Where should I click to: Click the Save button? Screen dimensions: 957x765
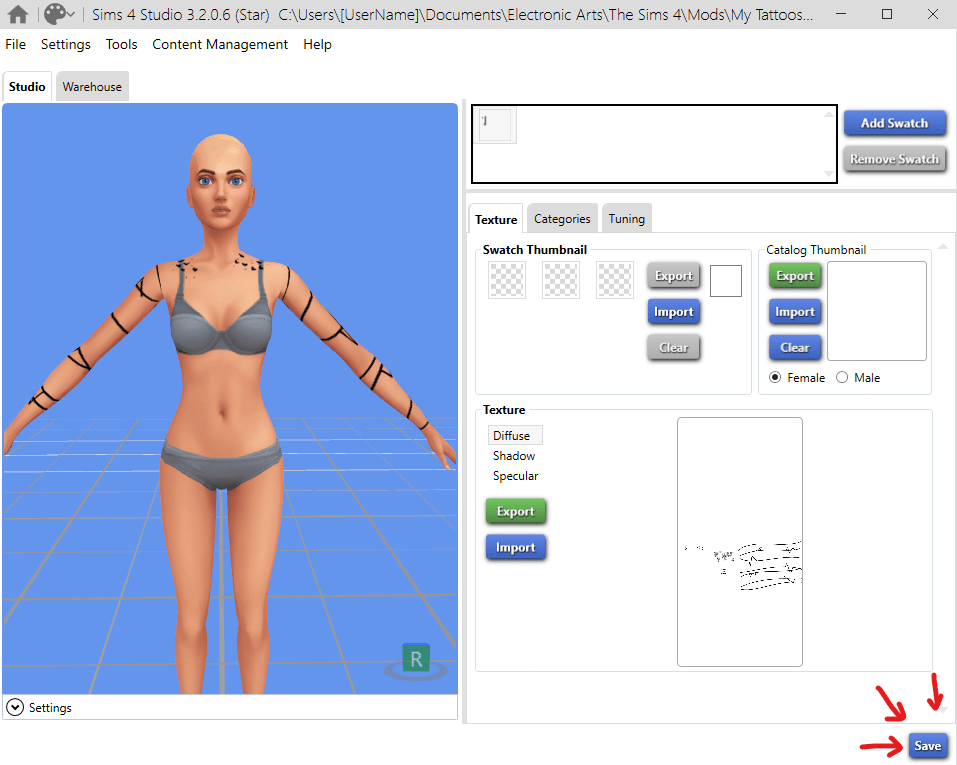[927, 746]
